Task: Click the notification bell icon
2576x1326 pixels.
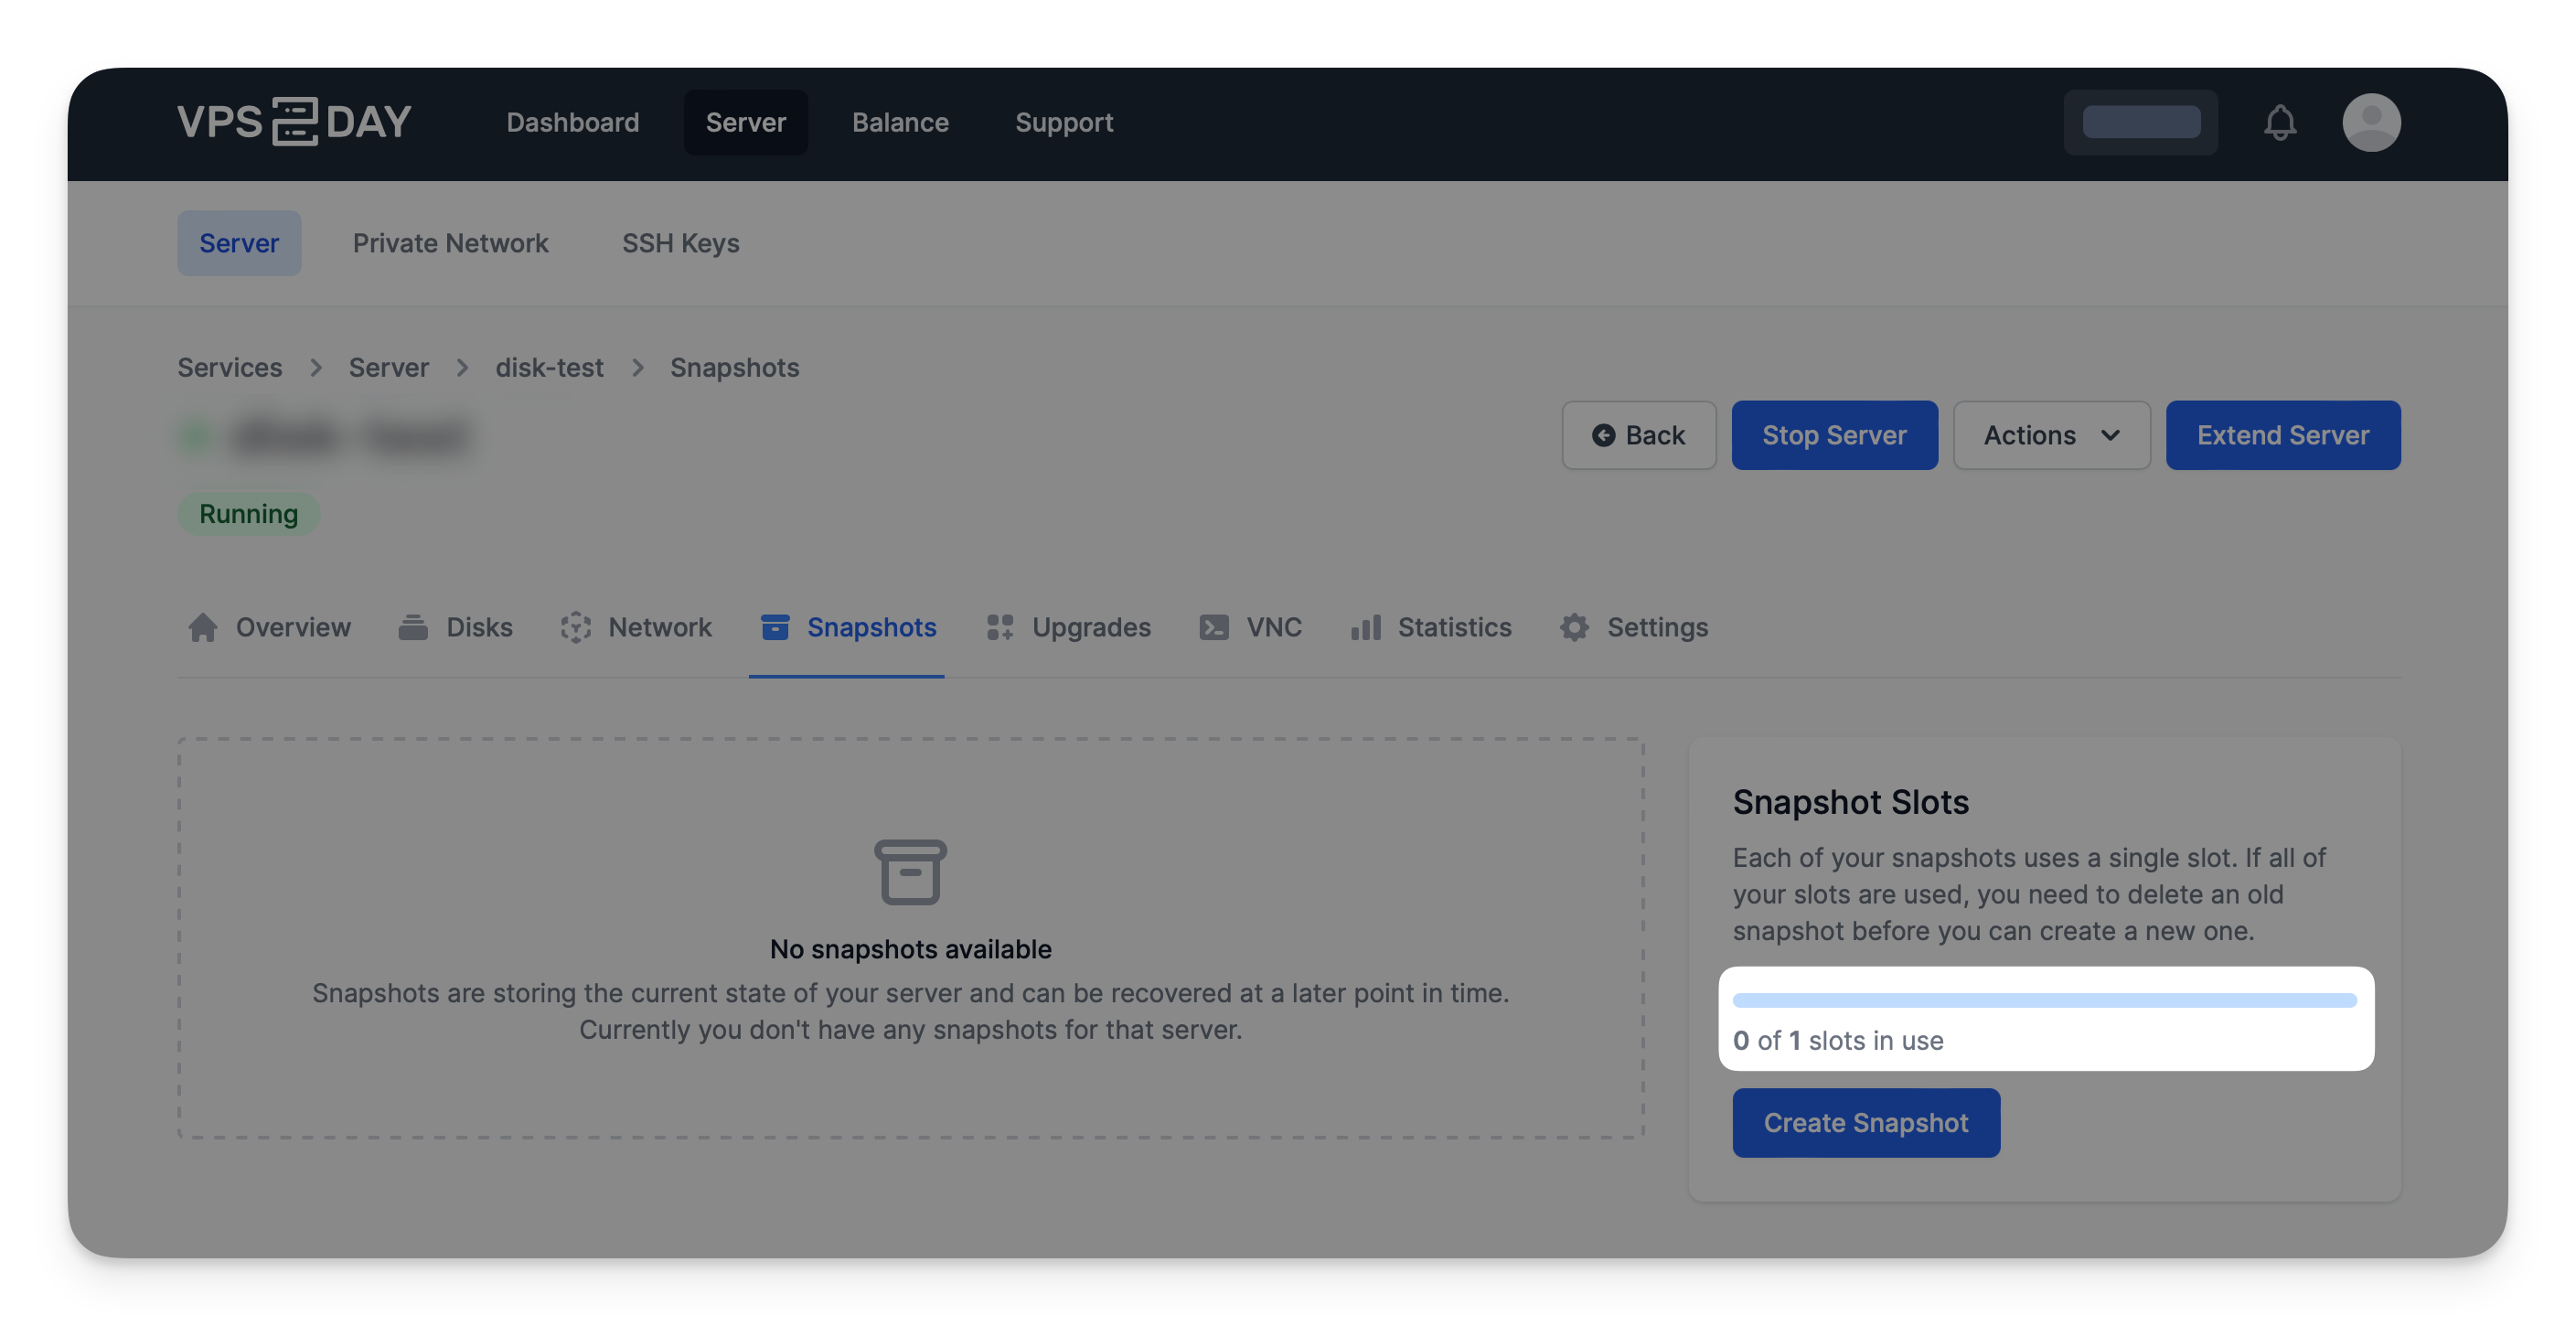Action: (2279, 122)
